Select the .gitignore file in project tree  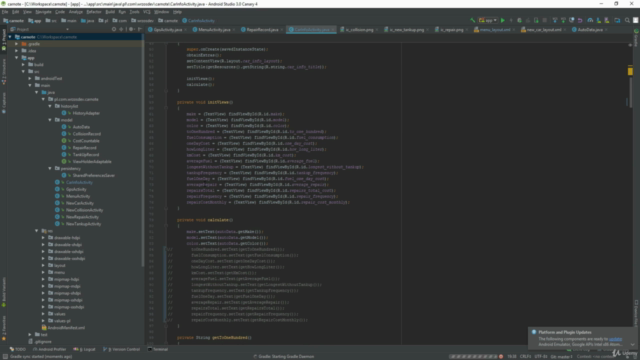(43, 342)
